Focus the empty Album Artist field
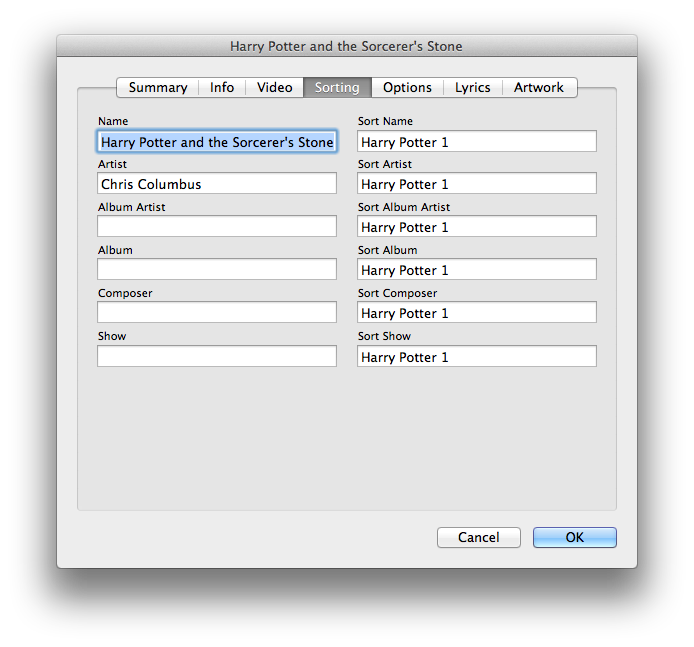The height and width of the screenshot is (647, 694). [x=217, y=226]
